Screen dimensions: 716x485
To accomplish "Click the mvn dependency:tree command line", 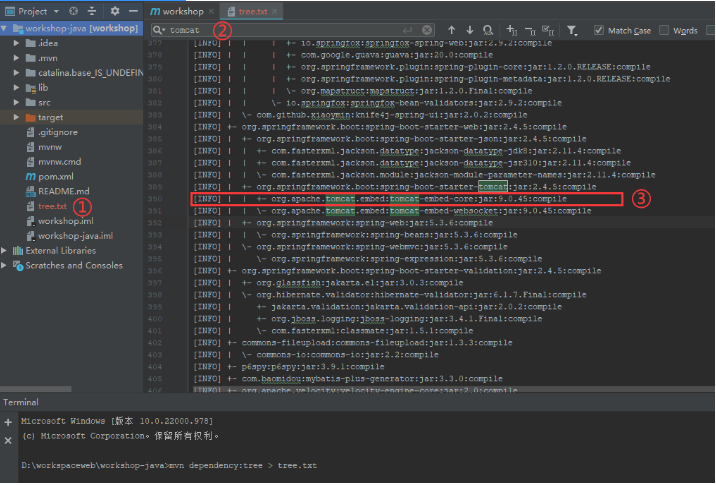I will point(169,465).
